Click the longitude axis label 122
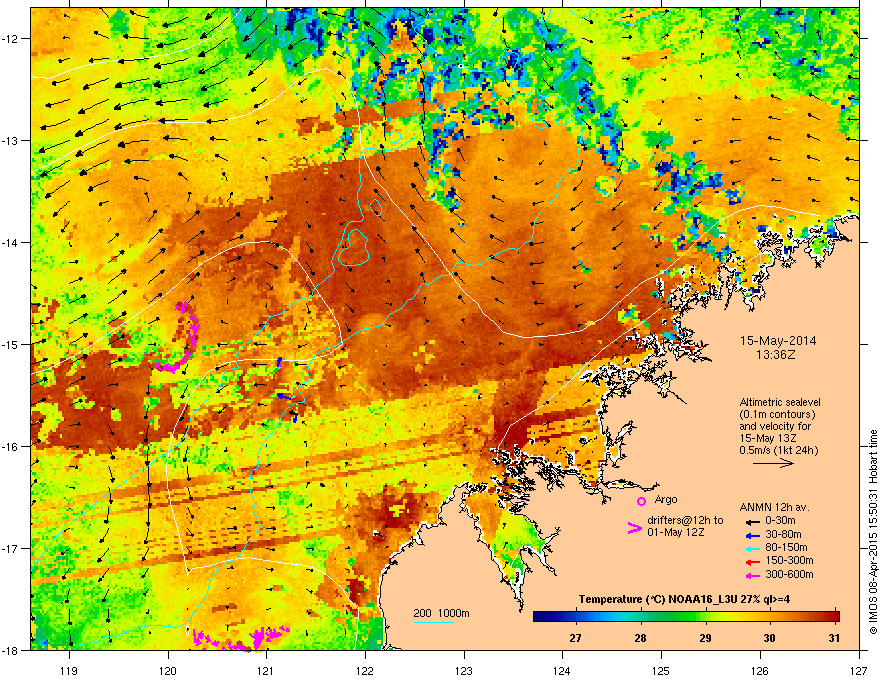880x680 pixels. pyautogui.click(x=365, y=670)
